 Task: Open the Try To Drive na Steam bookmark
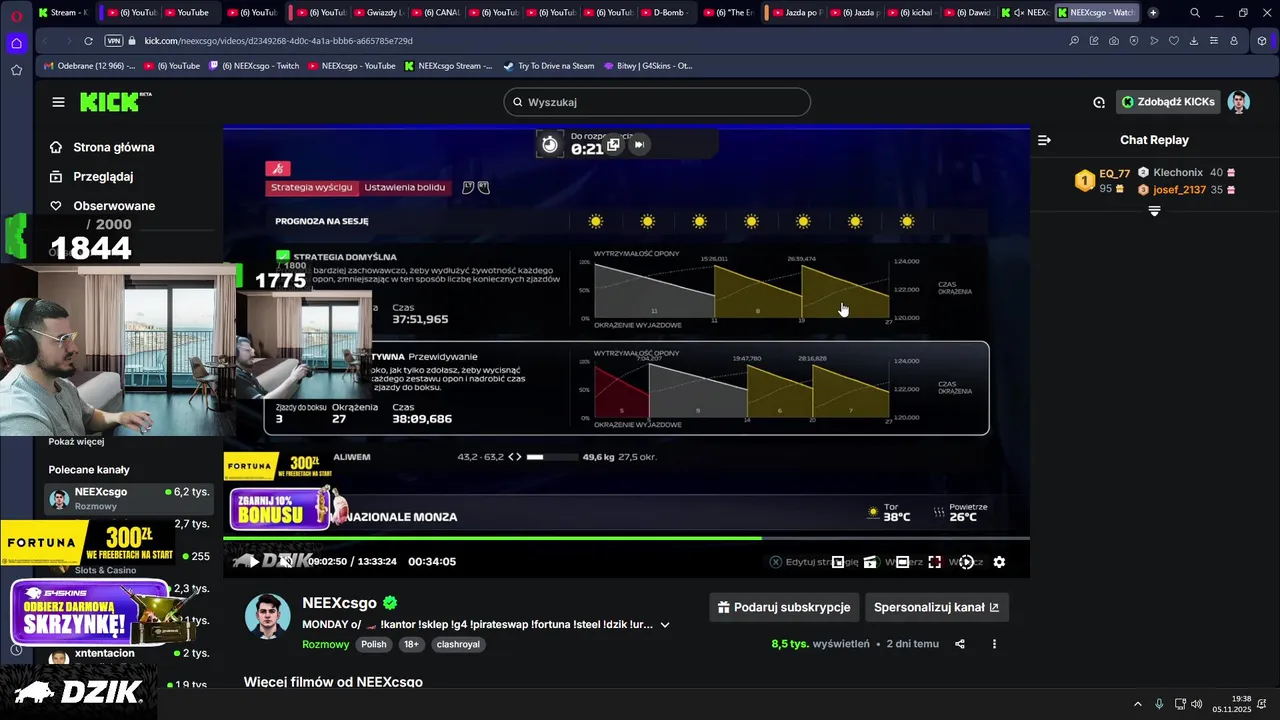548,66
